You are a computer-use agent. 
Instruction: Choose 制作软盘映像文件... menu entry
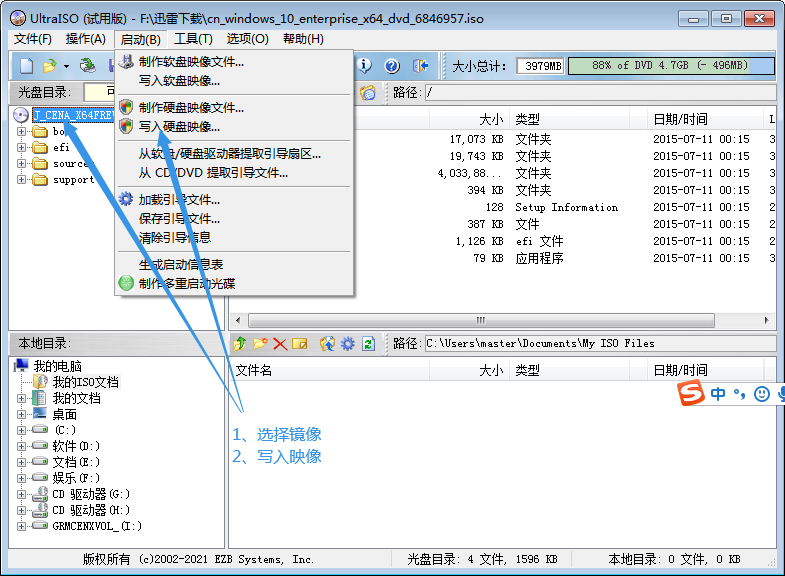click(234, 62)
